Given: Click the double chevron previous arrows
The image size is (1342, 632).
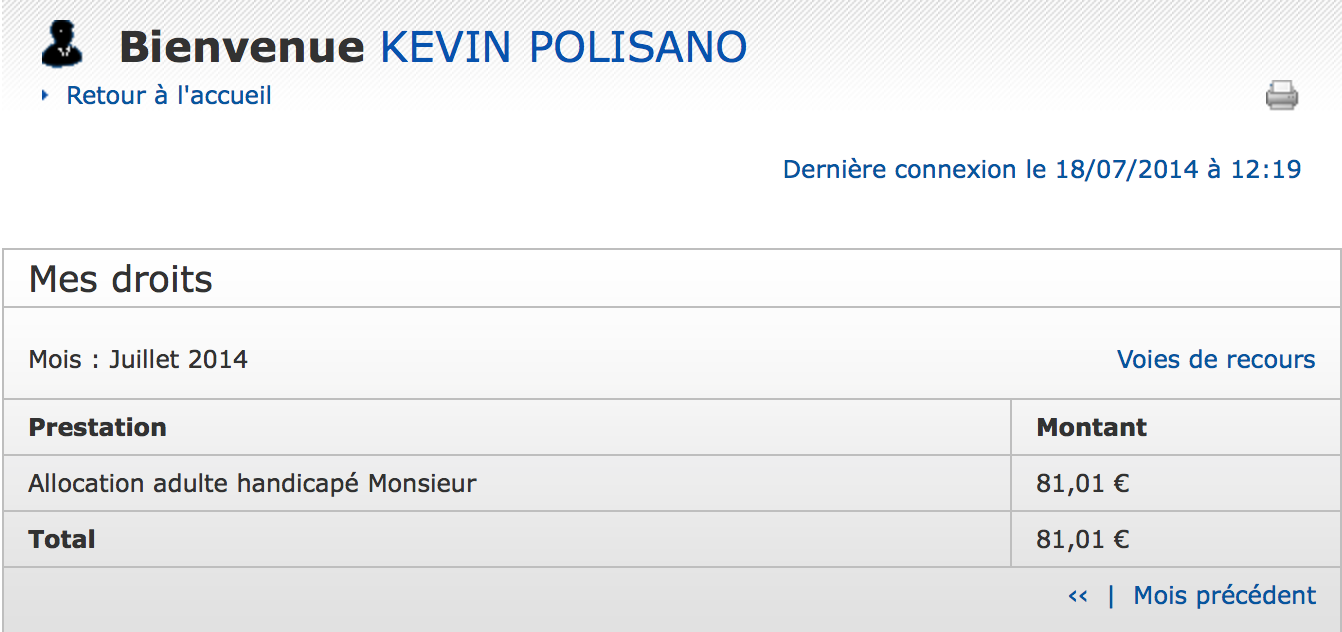Looking at the screenshot, I should tap(1077, 597).
